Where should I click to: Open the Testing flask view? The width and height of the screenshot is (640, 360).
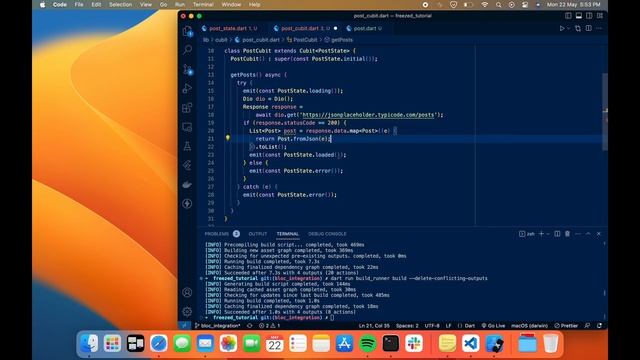pyautogui.click(x=187, y=146)
